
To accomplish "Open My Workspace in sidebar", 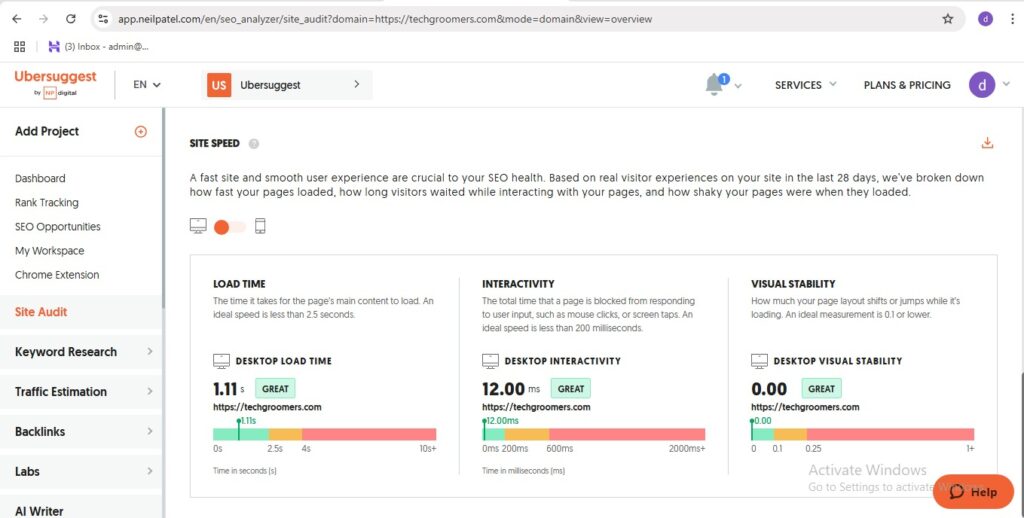I will (x=50, y=251).
